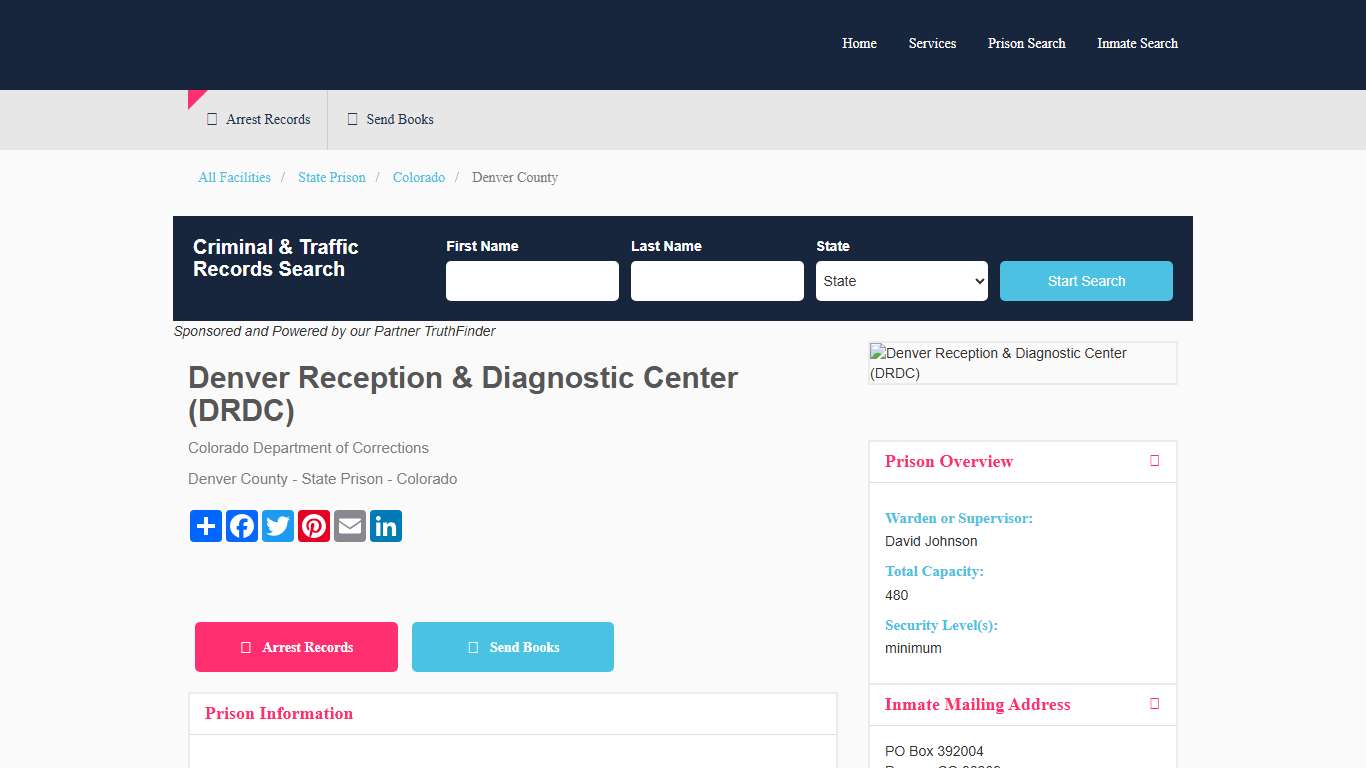Follow the Colorado breadcrumb link

[419, 177]
